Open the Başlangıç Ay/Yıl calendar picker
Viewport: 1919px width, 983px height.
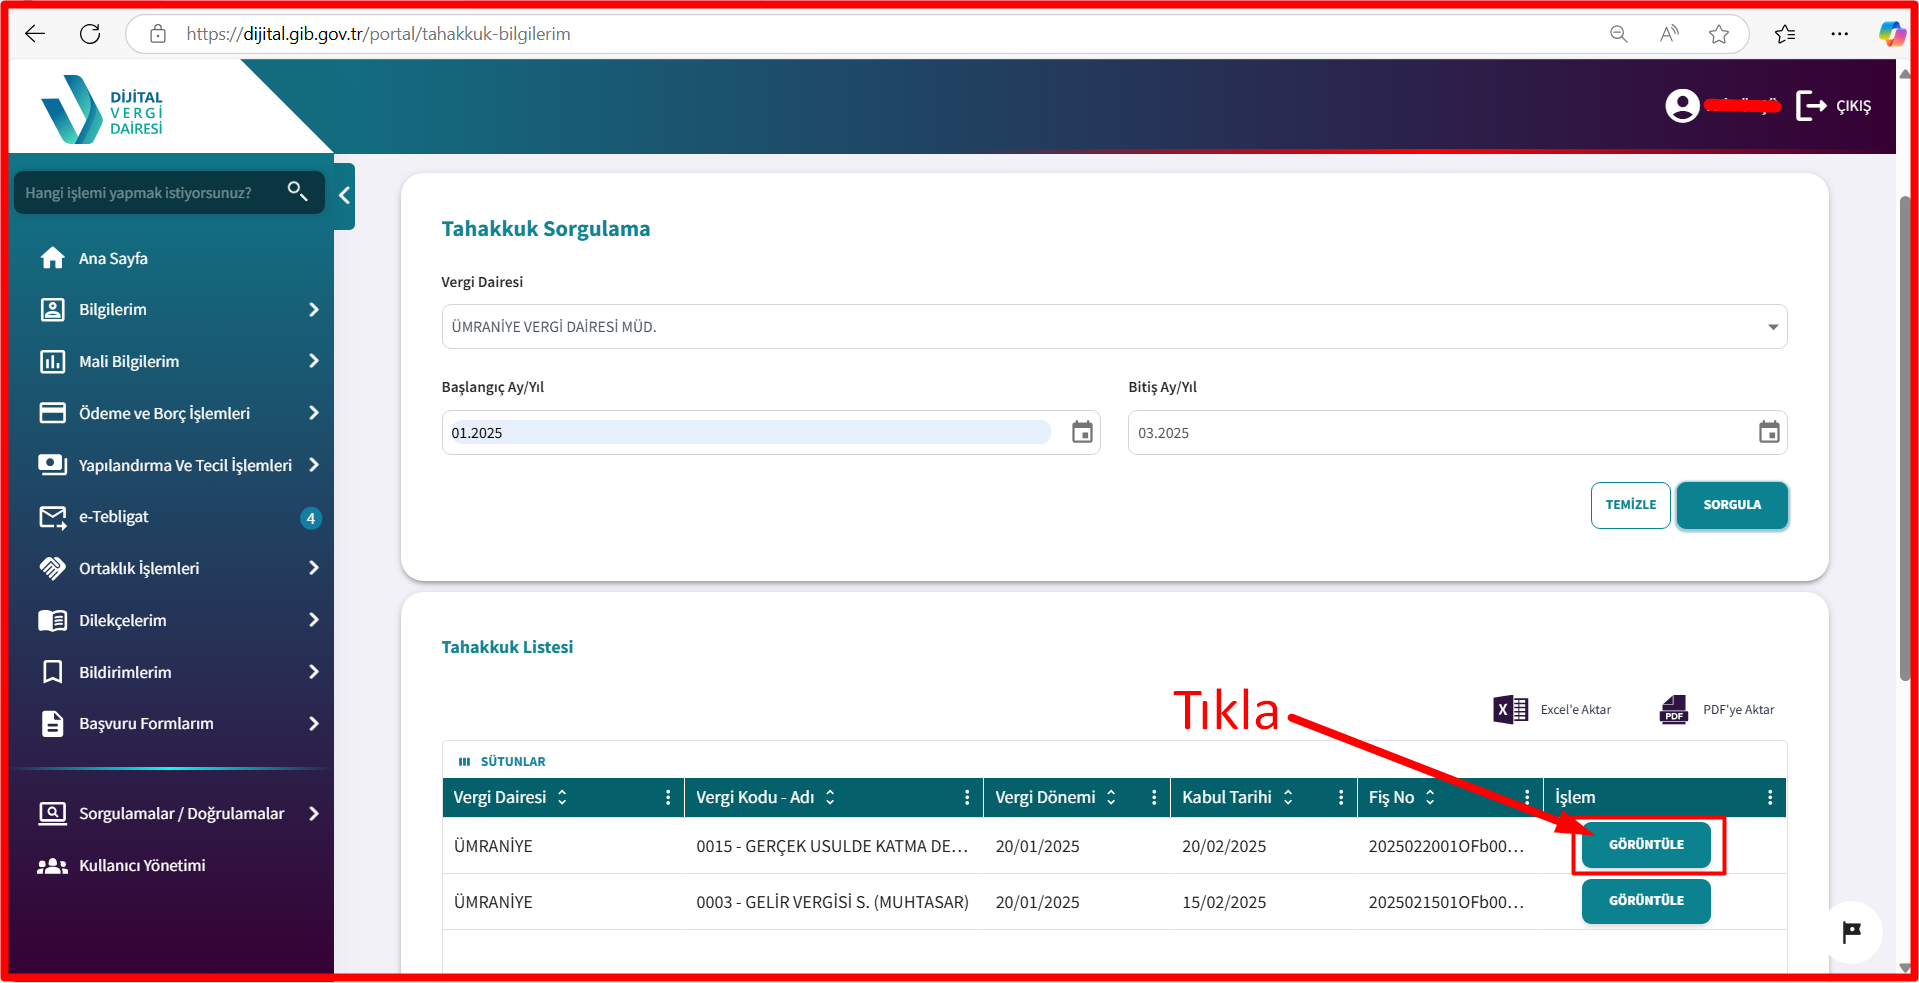[1082, 432]
